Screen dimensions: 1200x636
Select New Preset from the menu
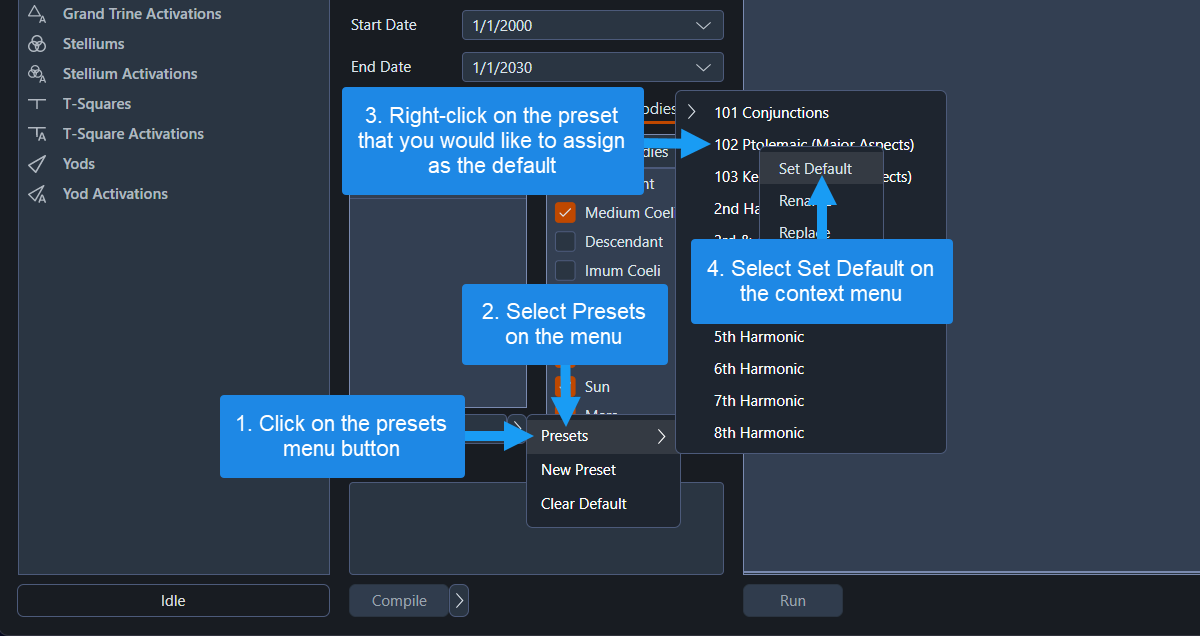point(578,469)
